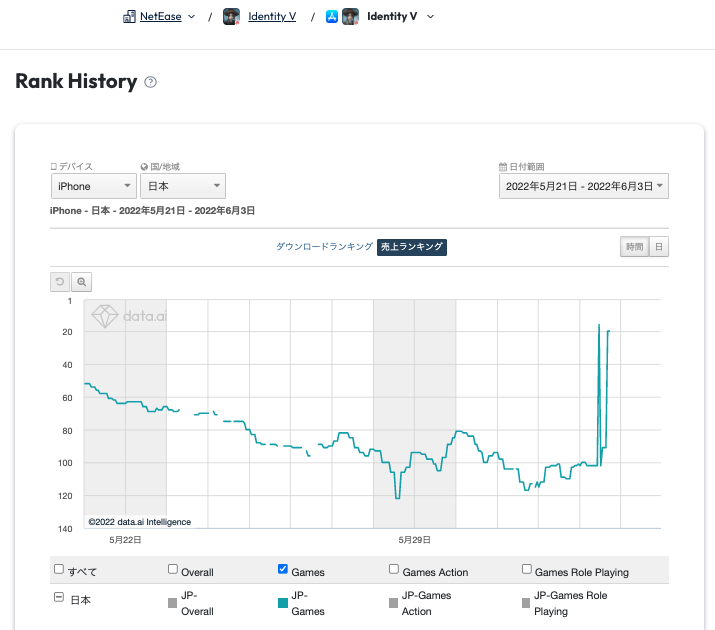Click the Identity V unified app thumbnail

pyautogui.click(x=231, y=16)
